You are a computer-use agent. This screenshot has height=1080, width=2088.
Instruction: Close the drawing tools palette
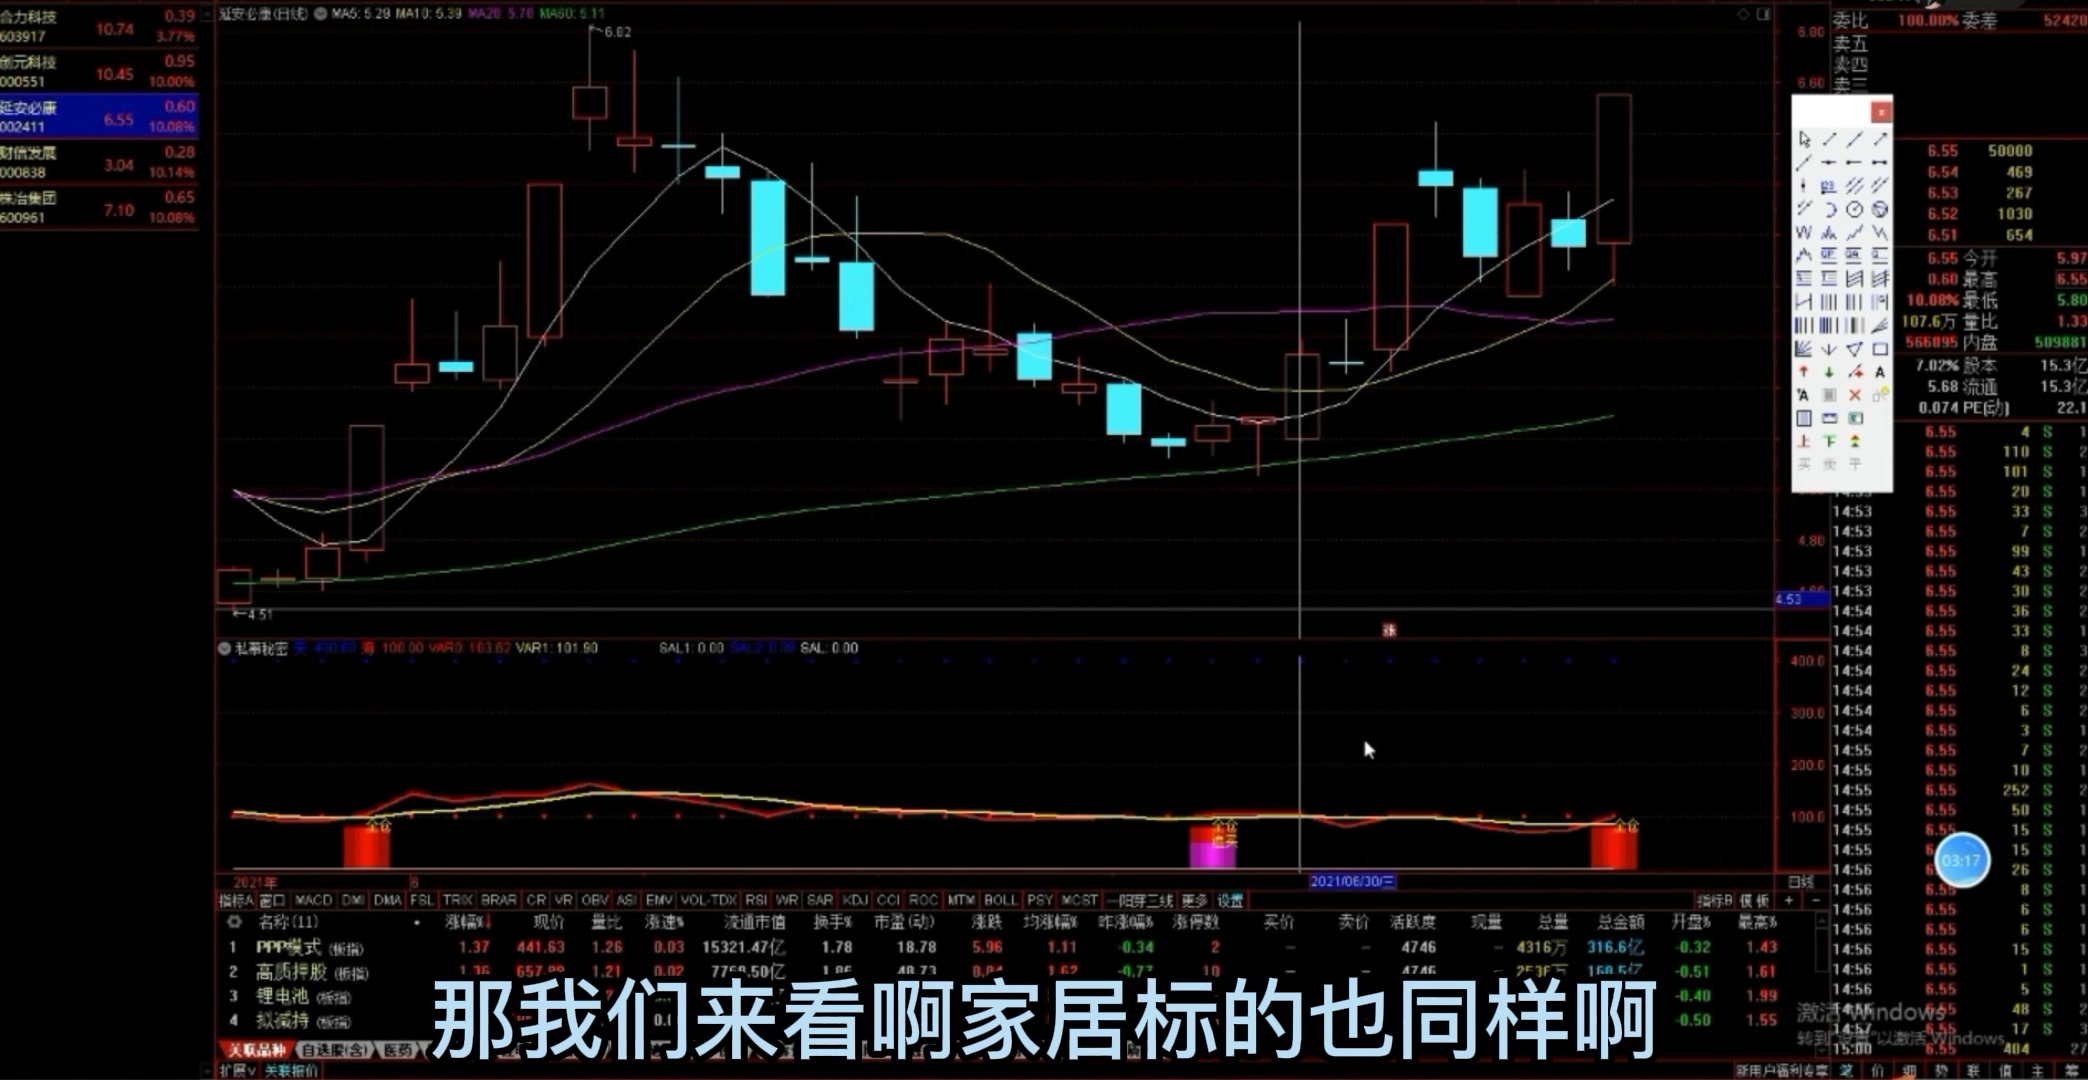click(x=1881, y=110)
